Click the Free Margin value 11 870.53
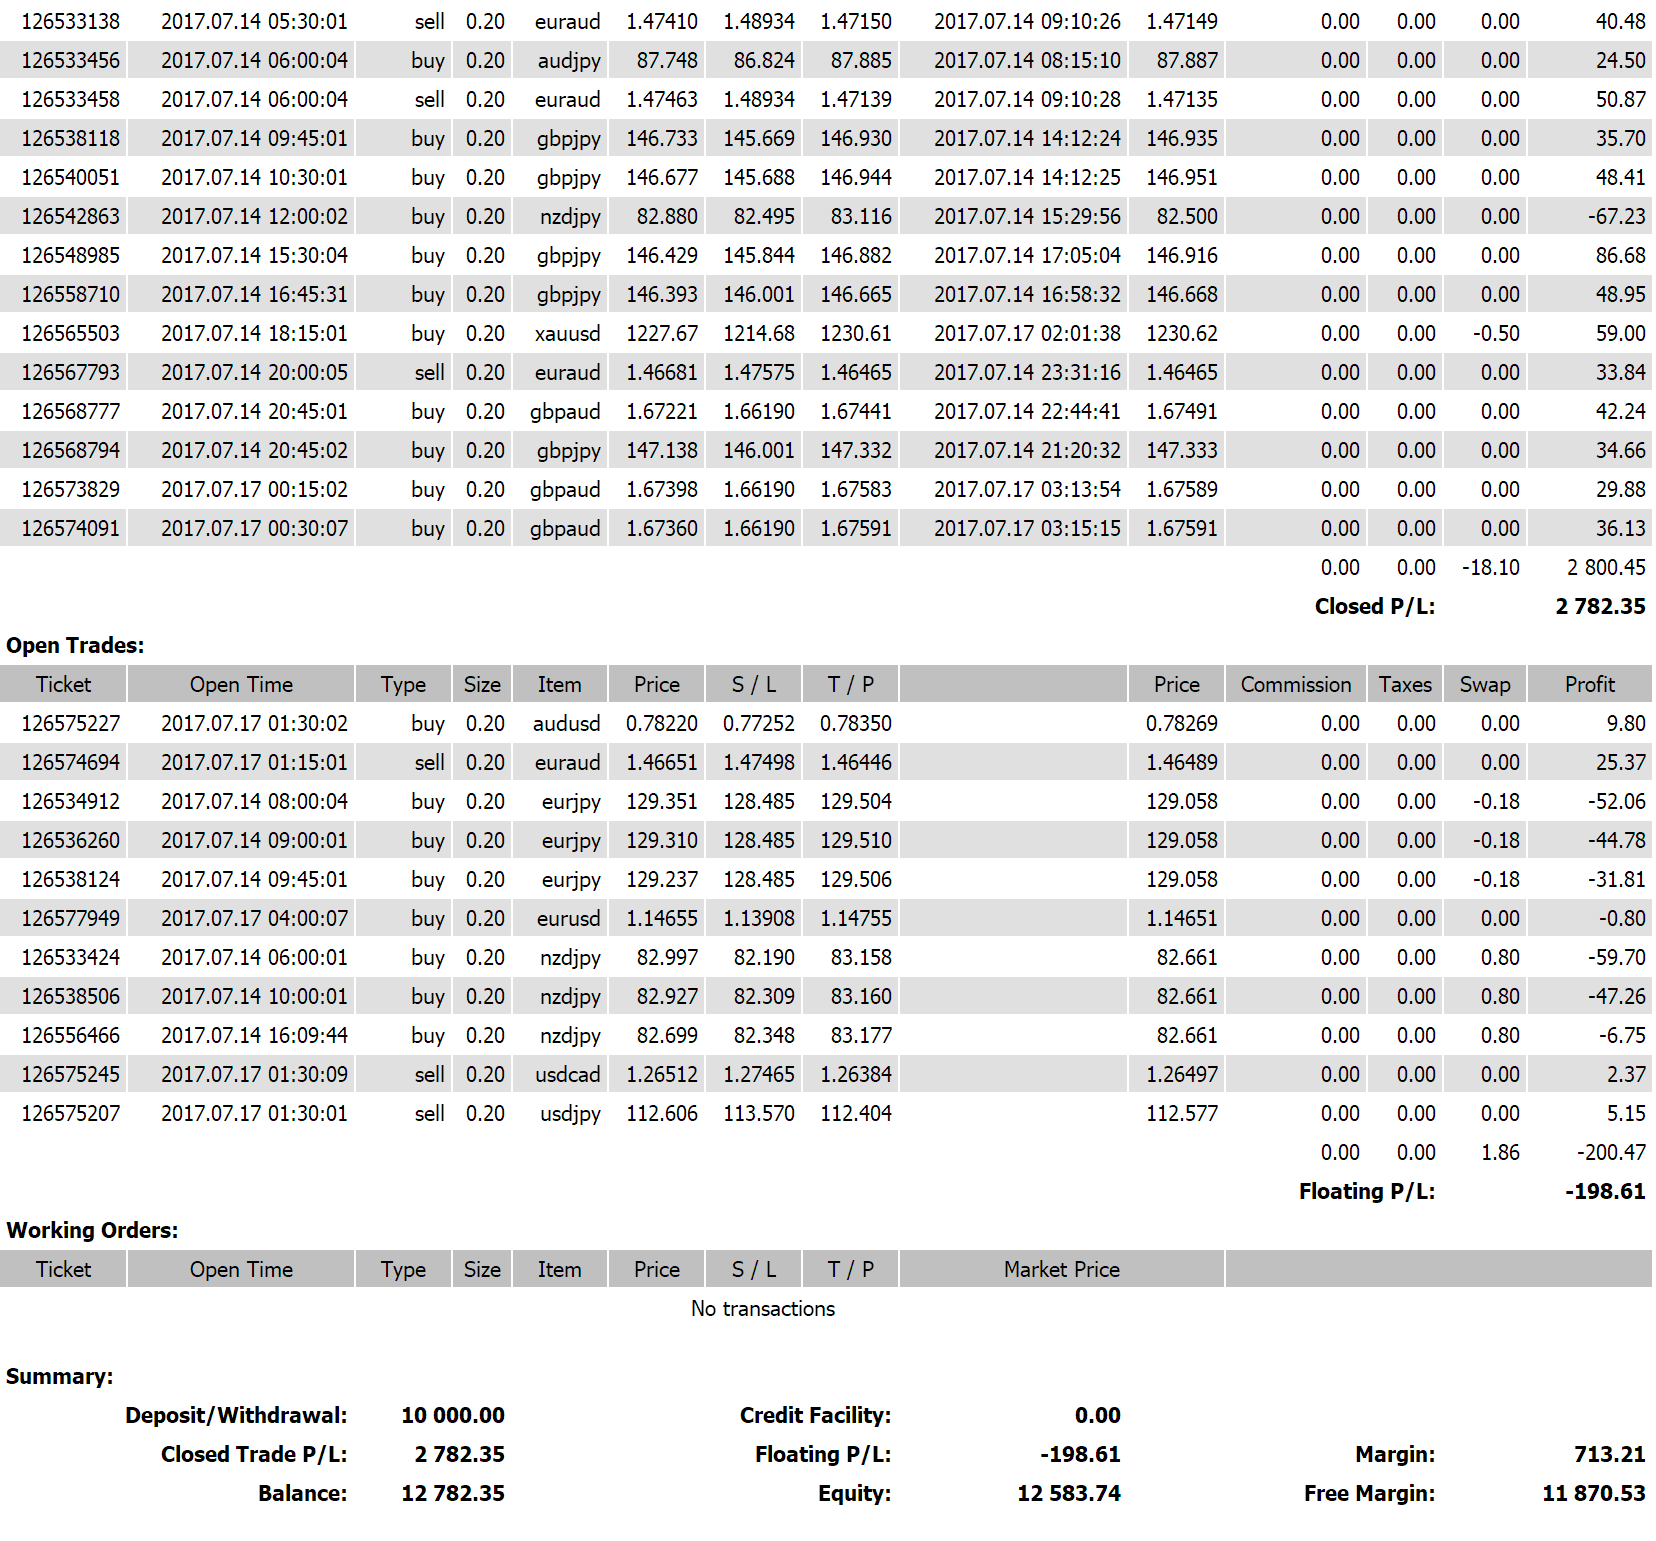Viewport: 1656px width, 1541px height. pos(1594,1493)
